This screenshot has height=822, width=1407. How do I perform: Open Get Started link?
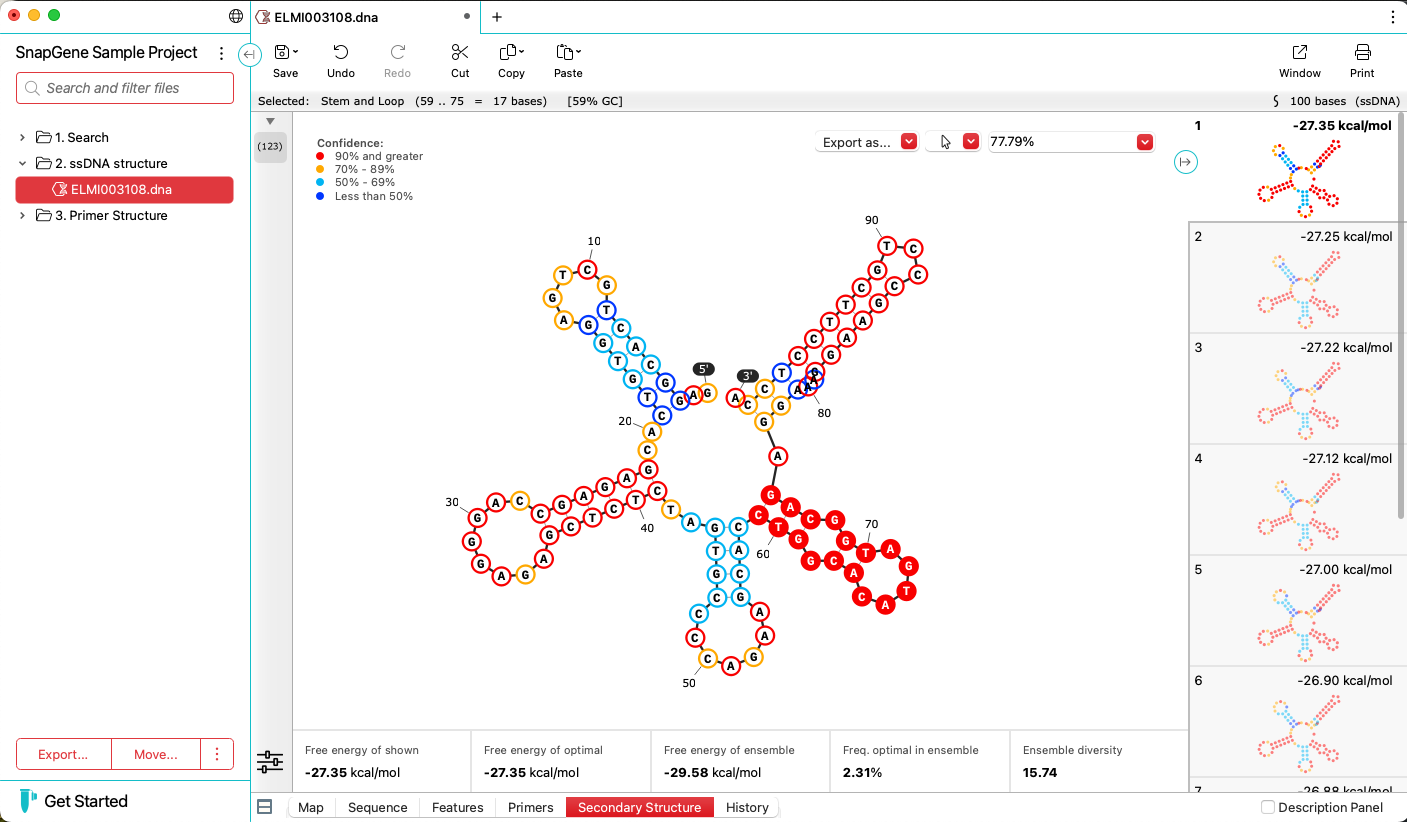(x=86, y=801)
